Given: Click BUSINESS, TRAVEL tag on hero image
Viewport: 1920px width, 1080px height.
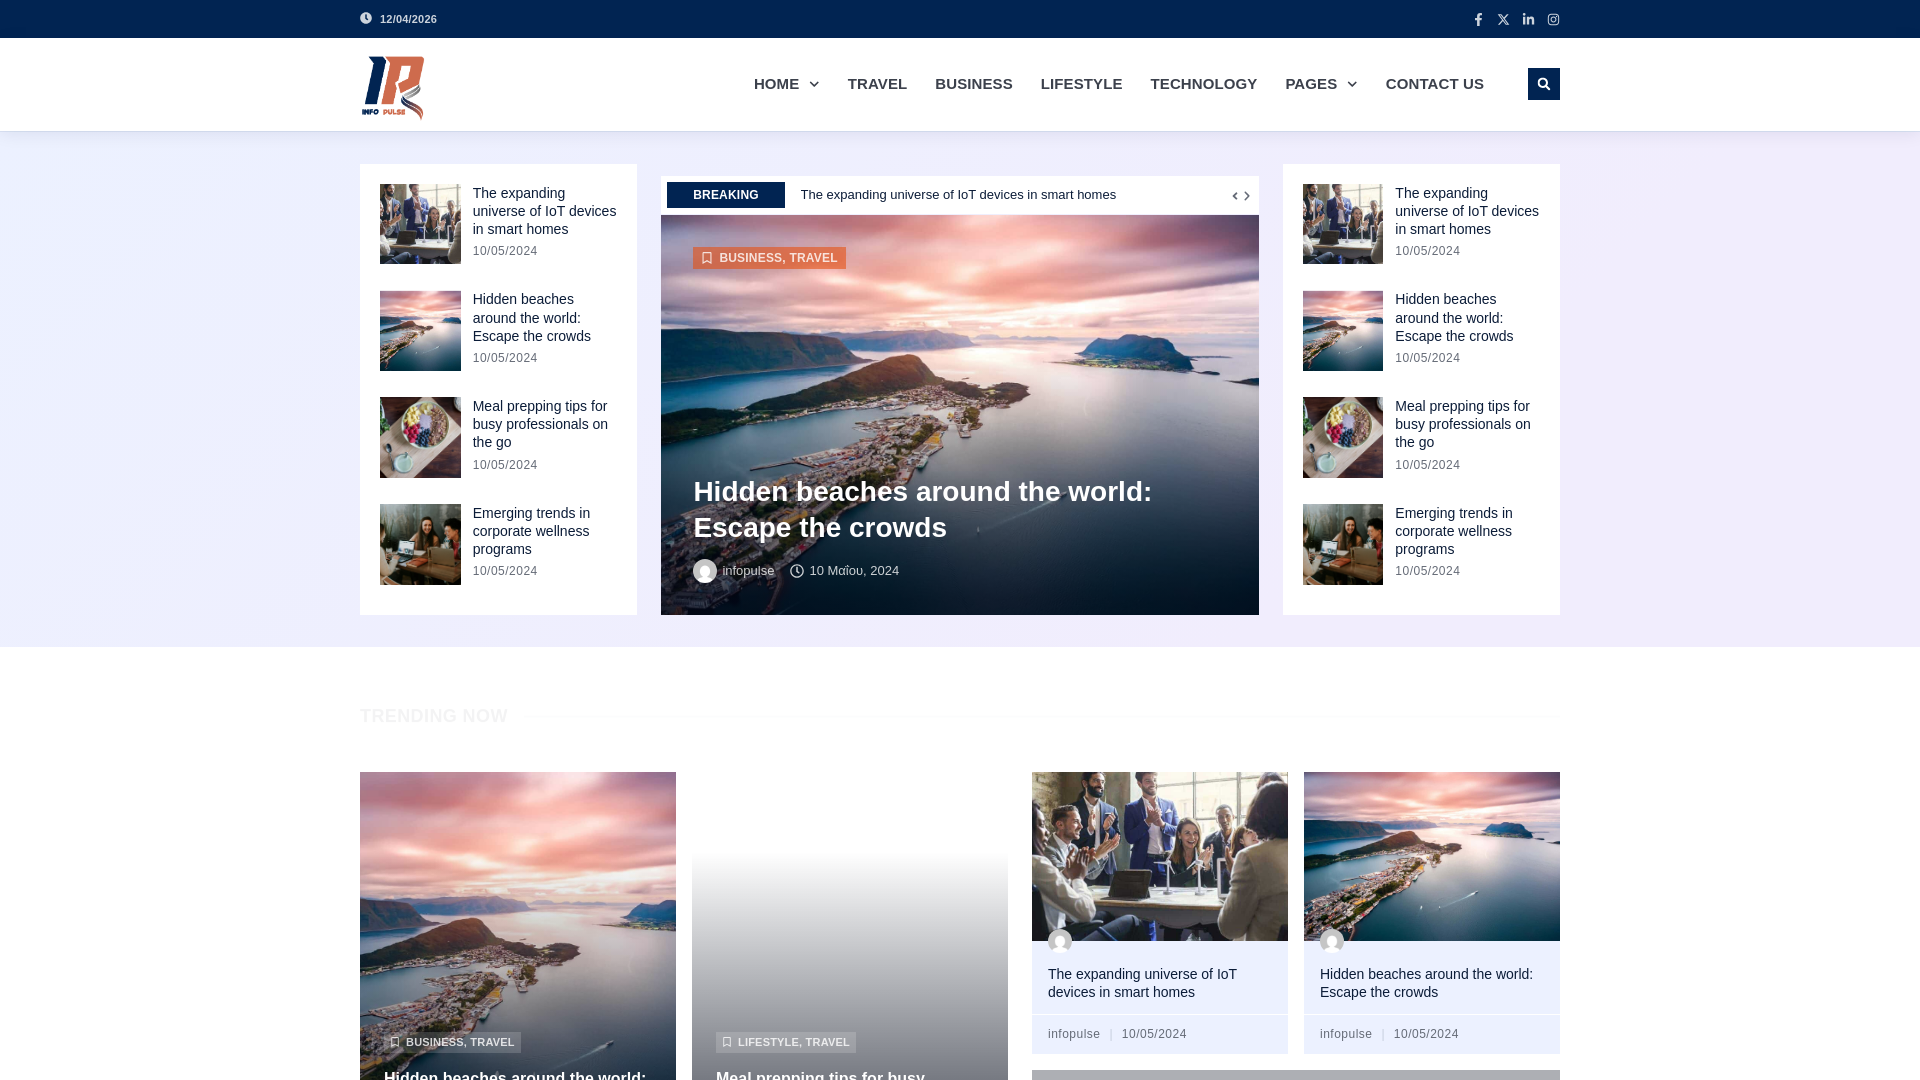Looking at the screenshot, I should 769,258.
